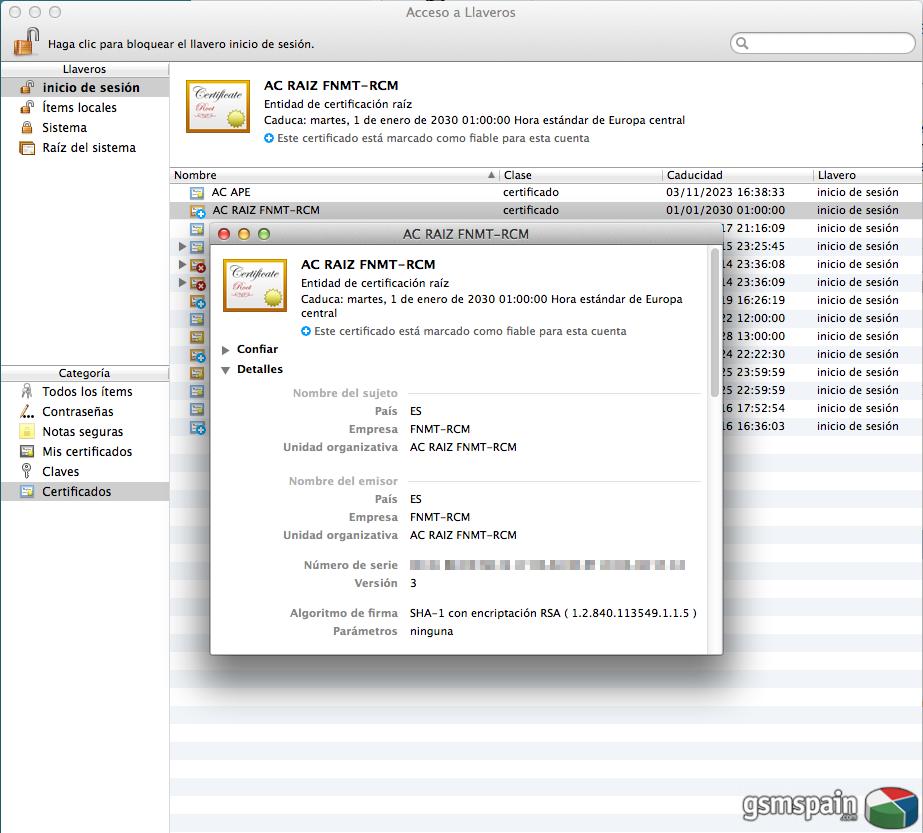Click the Parámetros value 'ninguna'
The image size is (923, 833).
[x=431, y=632]
